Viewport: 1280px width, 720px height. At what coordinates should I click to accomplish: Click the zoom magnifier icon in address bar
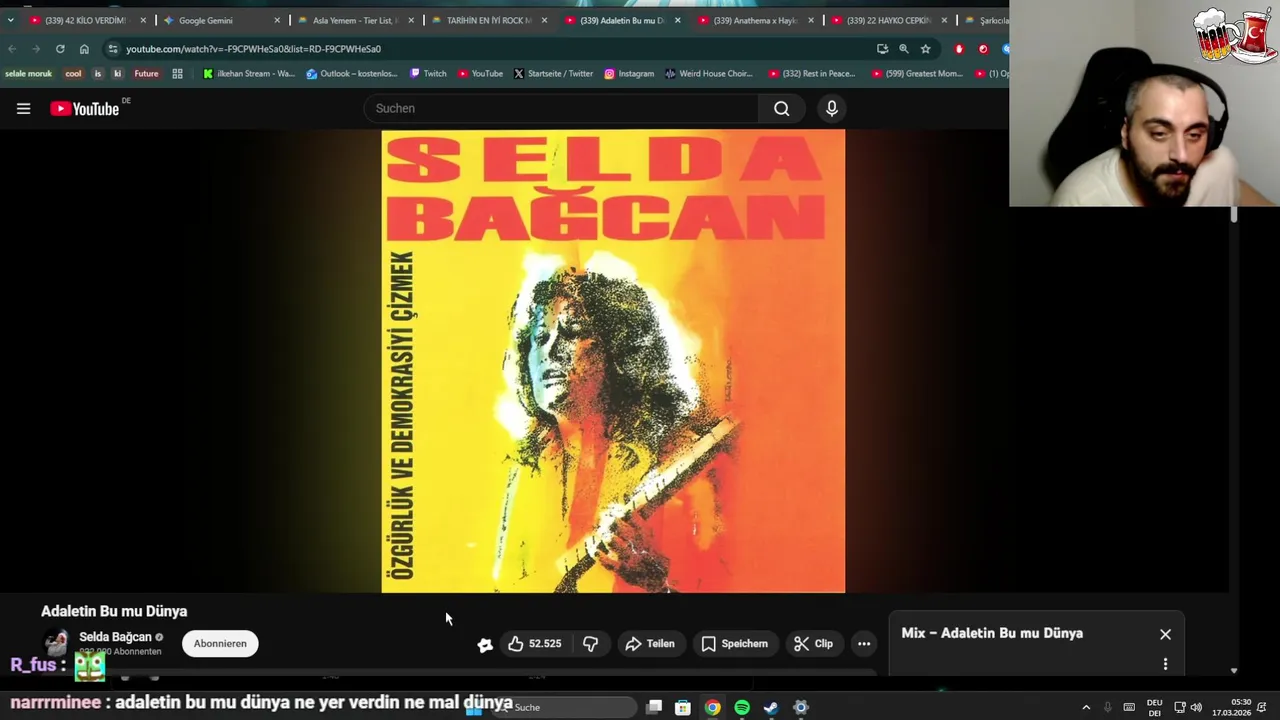(904, 49)
